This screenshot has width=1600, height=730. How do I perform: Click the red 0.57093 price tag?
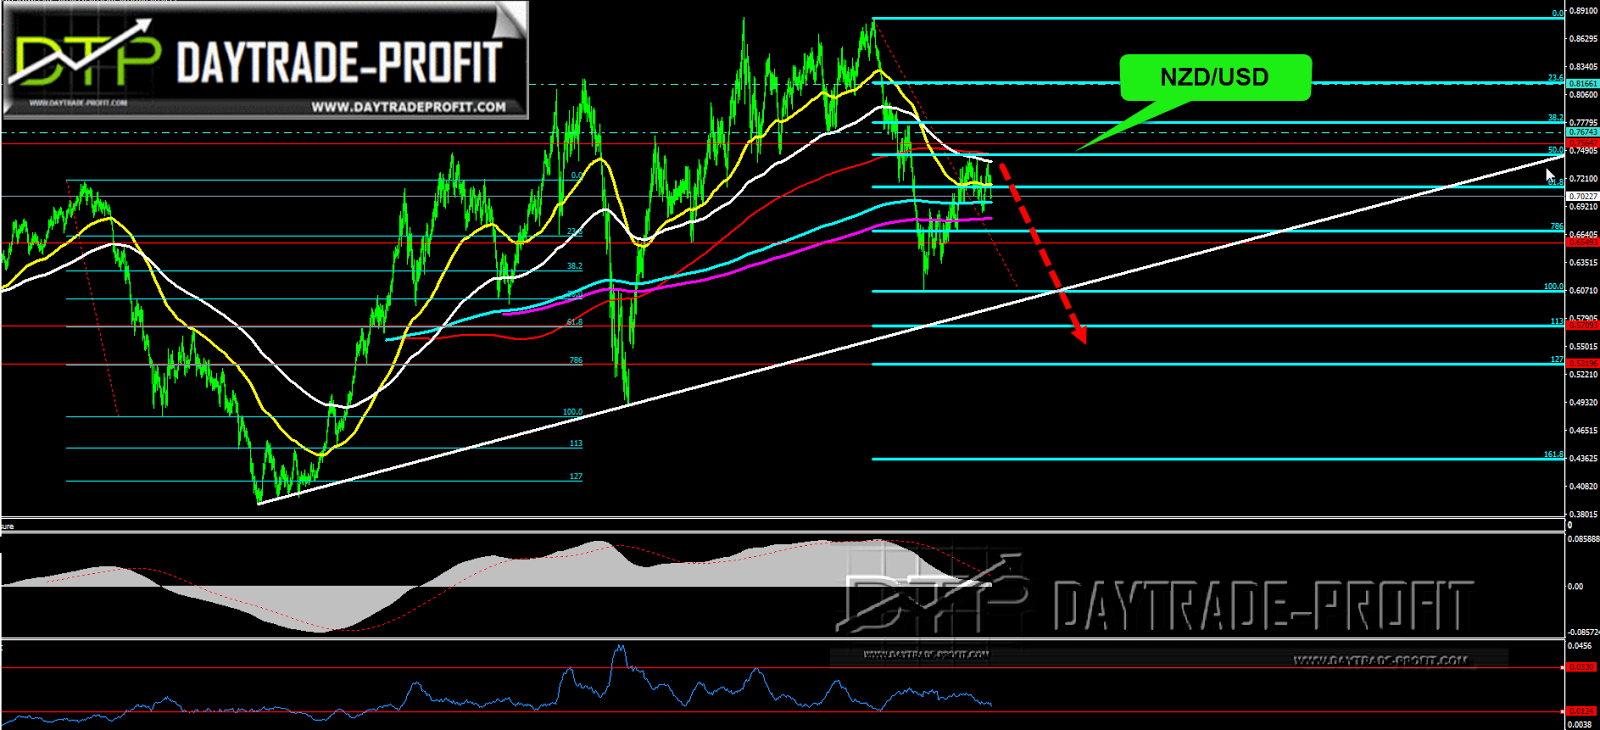pos(1583,325)
